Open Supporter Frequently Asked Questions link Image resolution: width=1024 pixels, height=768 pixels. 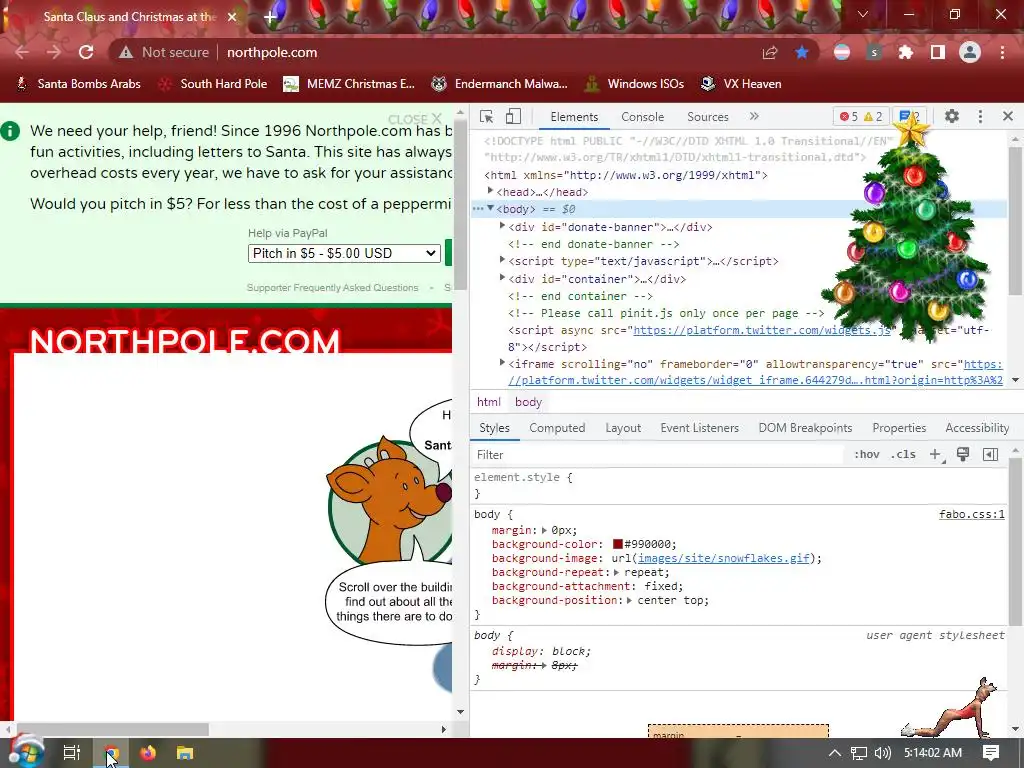click(332, 287)
